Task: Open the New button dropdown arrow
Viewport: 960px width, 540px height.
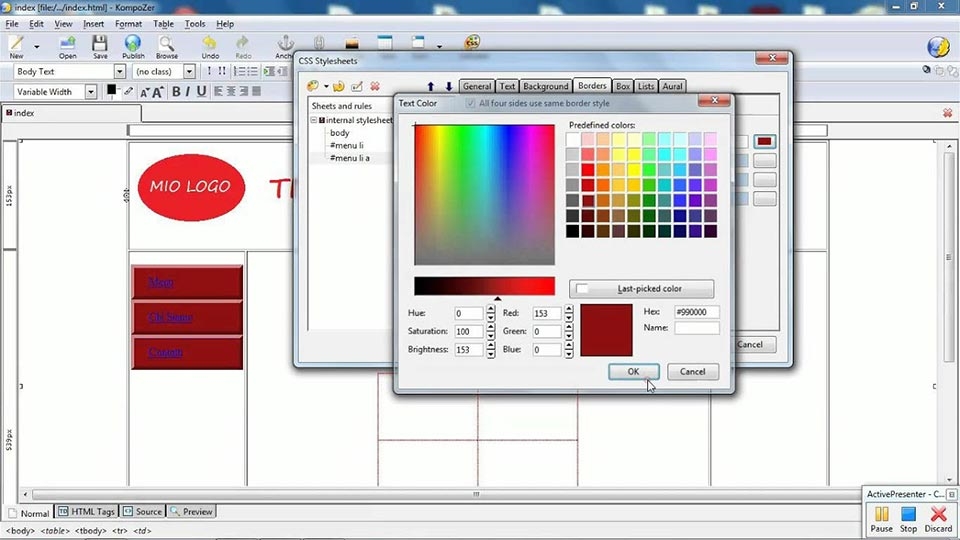Action: tap(37, 47)
